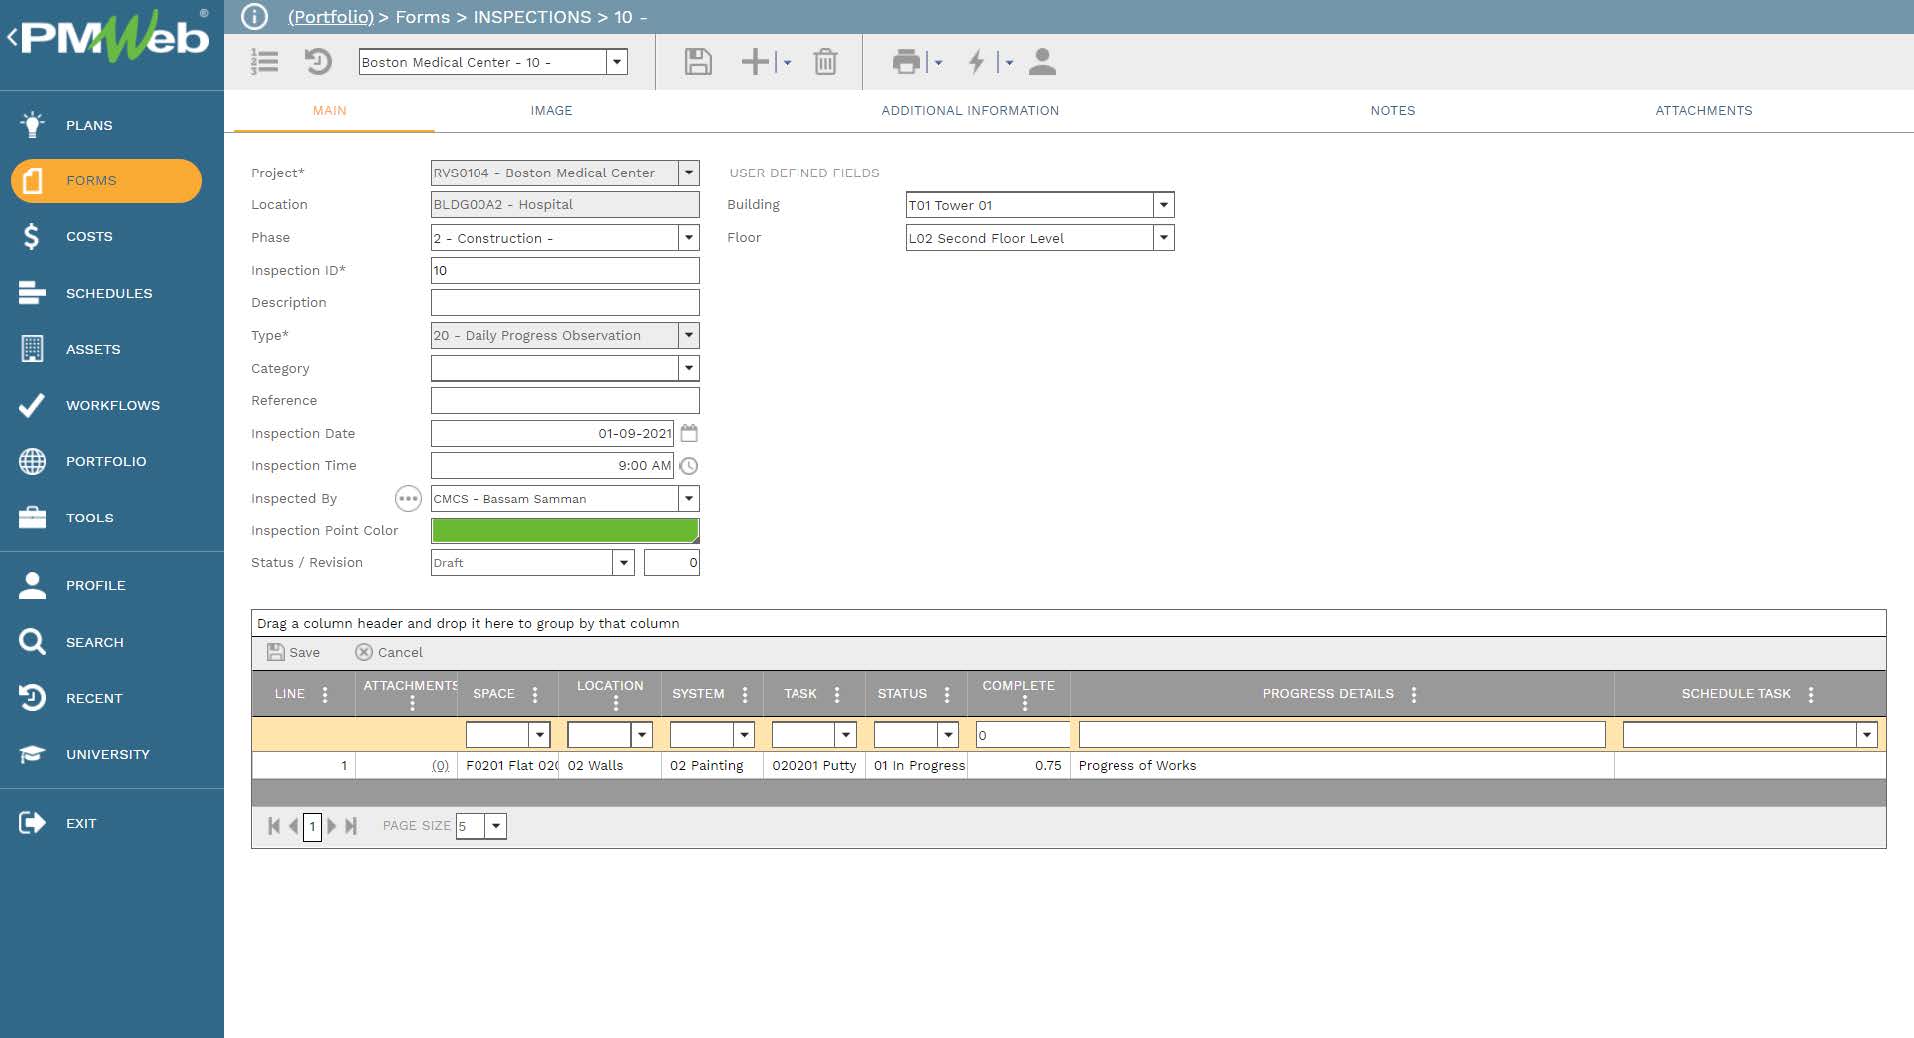Click the Print icon in toolbar

tap(906, 62)
